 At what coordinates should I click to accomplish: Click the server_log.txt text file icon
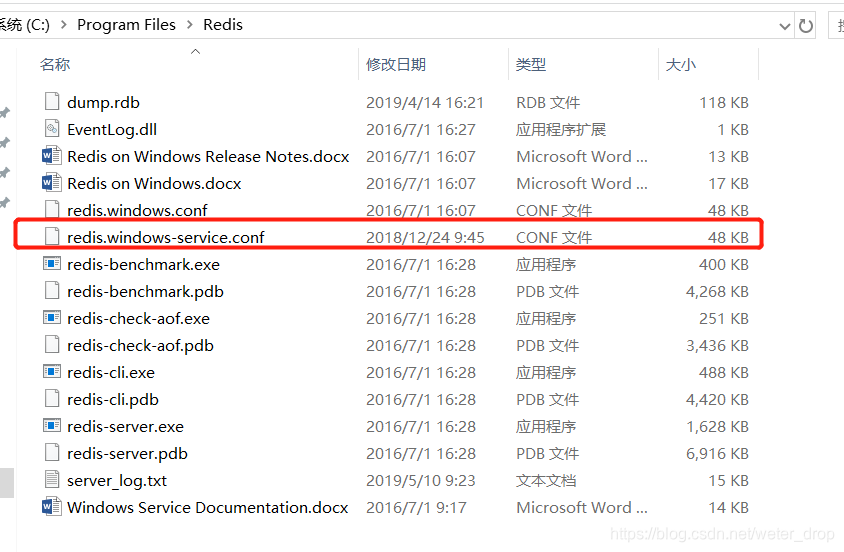click(x=52, y=479)
